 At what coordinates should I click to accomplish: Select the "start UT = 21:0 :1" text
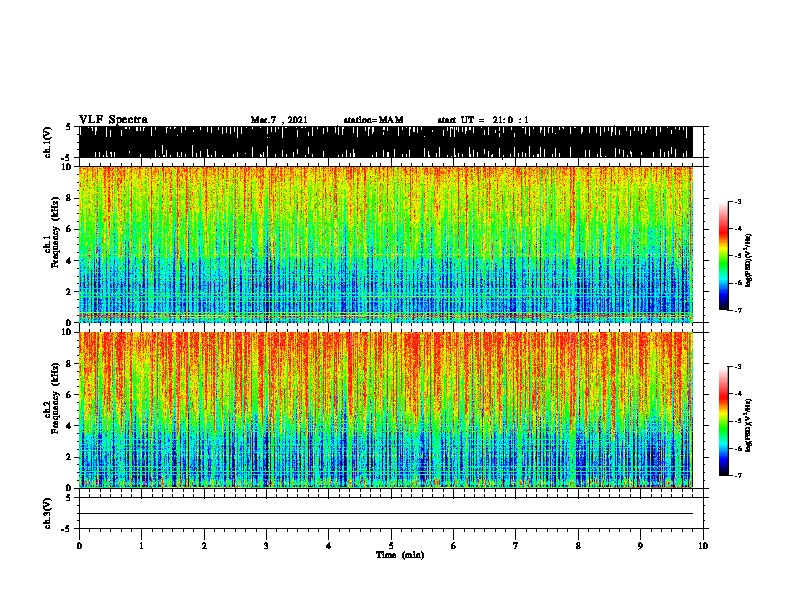pyautogui.click(x=483, y=120)
